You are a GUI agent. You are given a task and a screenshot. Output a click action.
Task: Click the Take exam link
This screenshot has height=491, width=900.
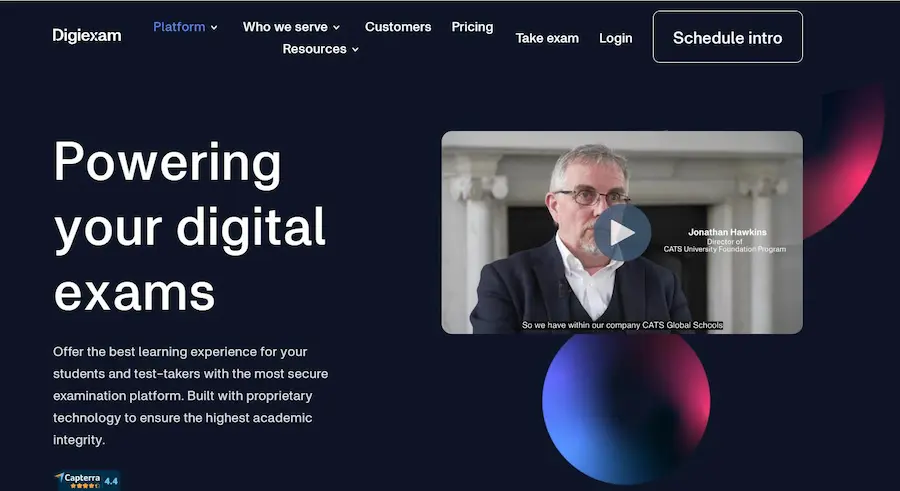pyautogui.click(x=547, y=38)
